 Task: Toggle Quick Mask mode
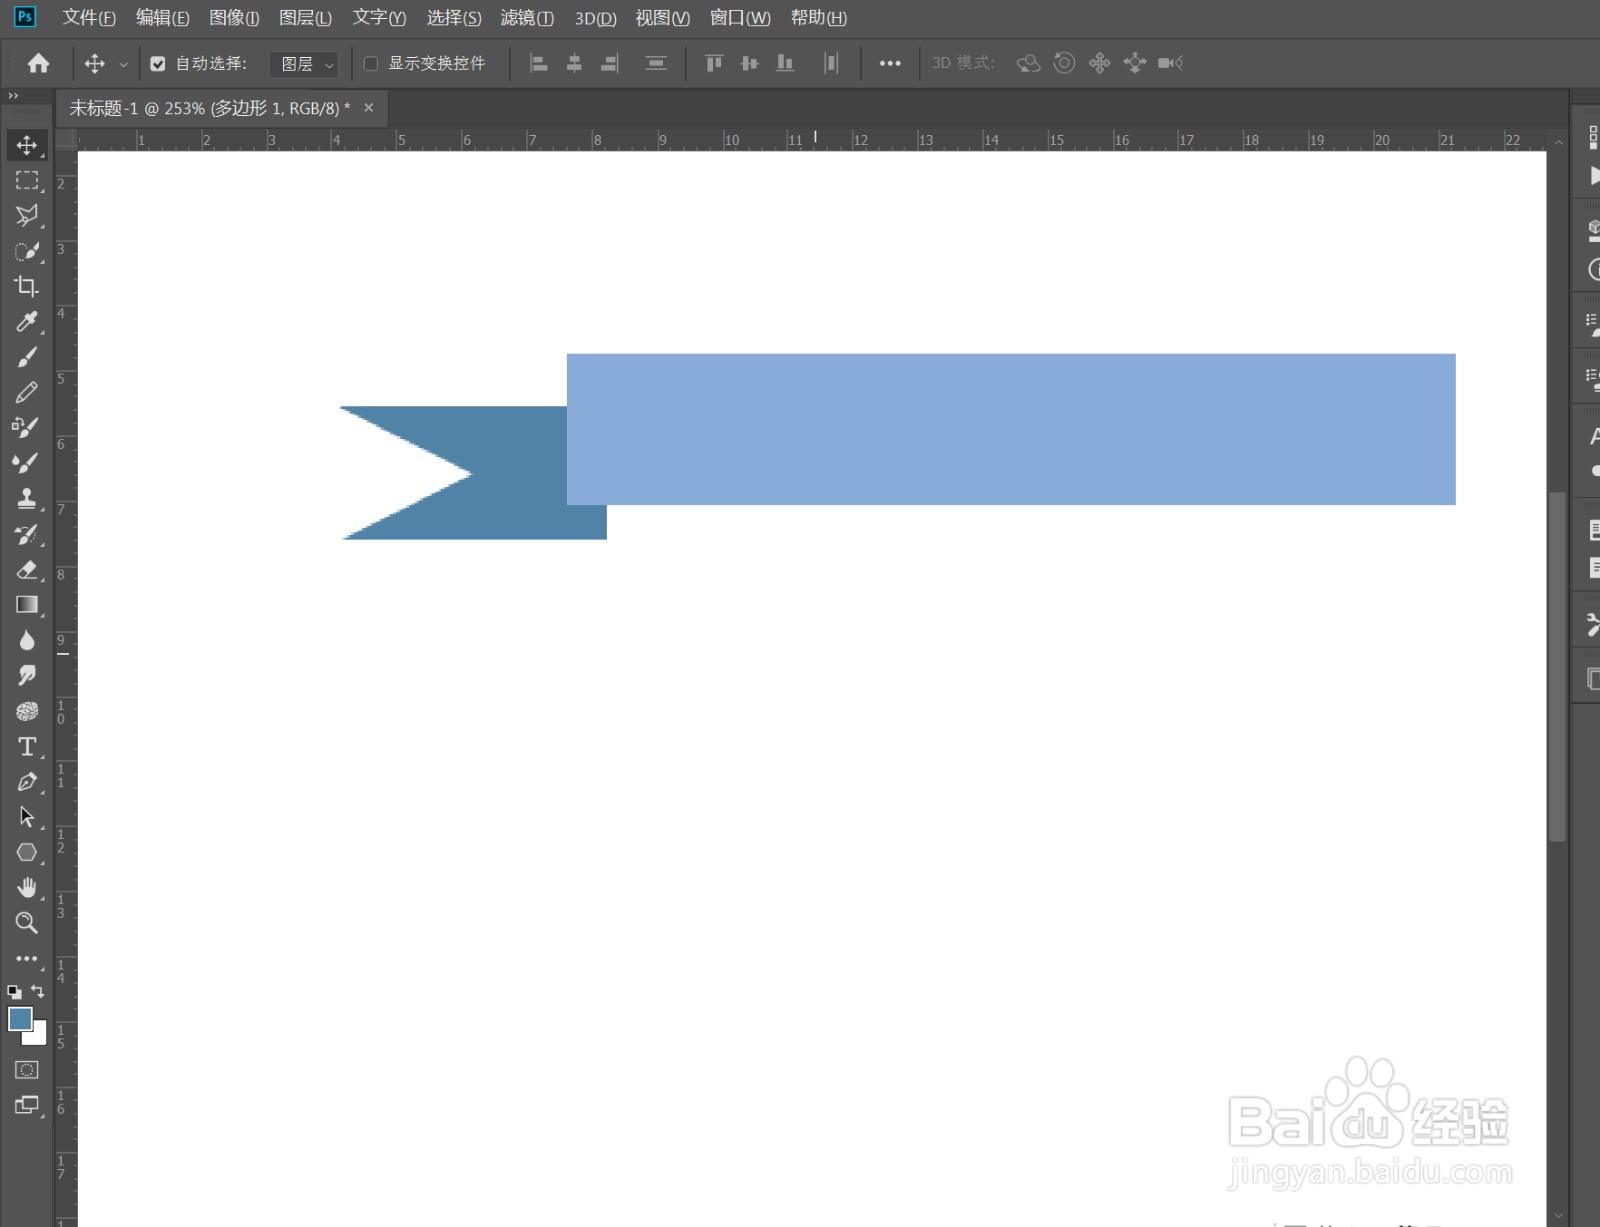(27, 1070)
